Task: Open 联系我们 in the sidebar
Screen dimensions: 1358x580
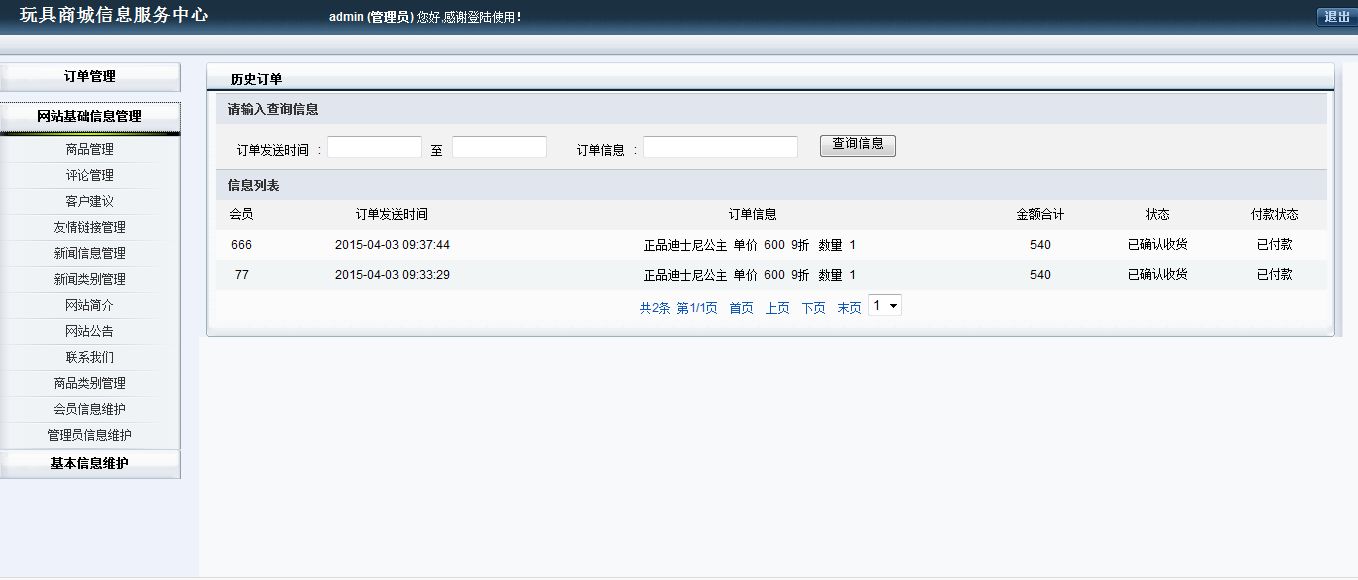Action: [x=90, y=357]
